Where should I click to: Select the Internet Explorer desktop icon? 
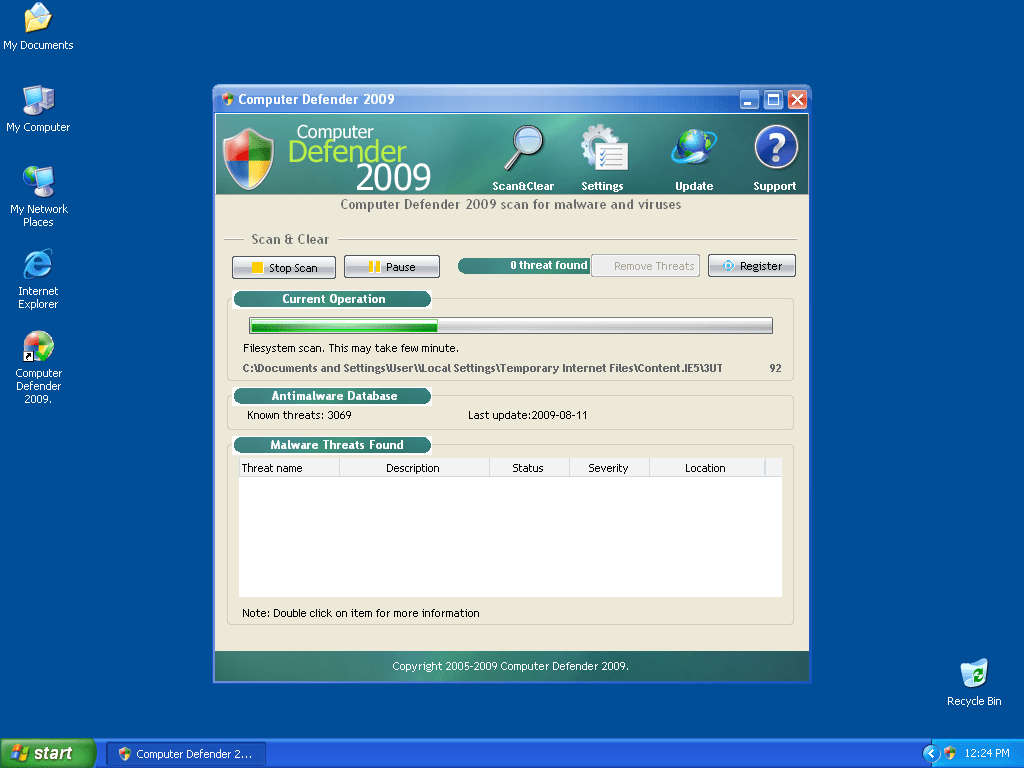(38, 265)
